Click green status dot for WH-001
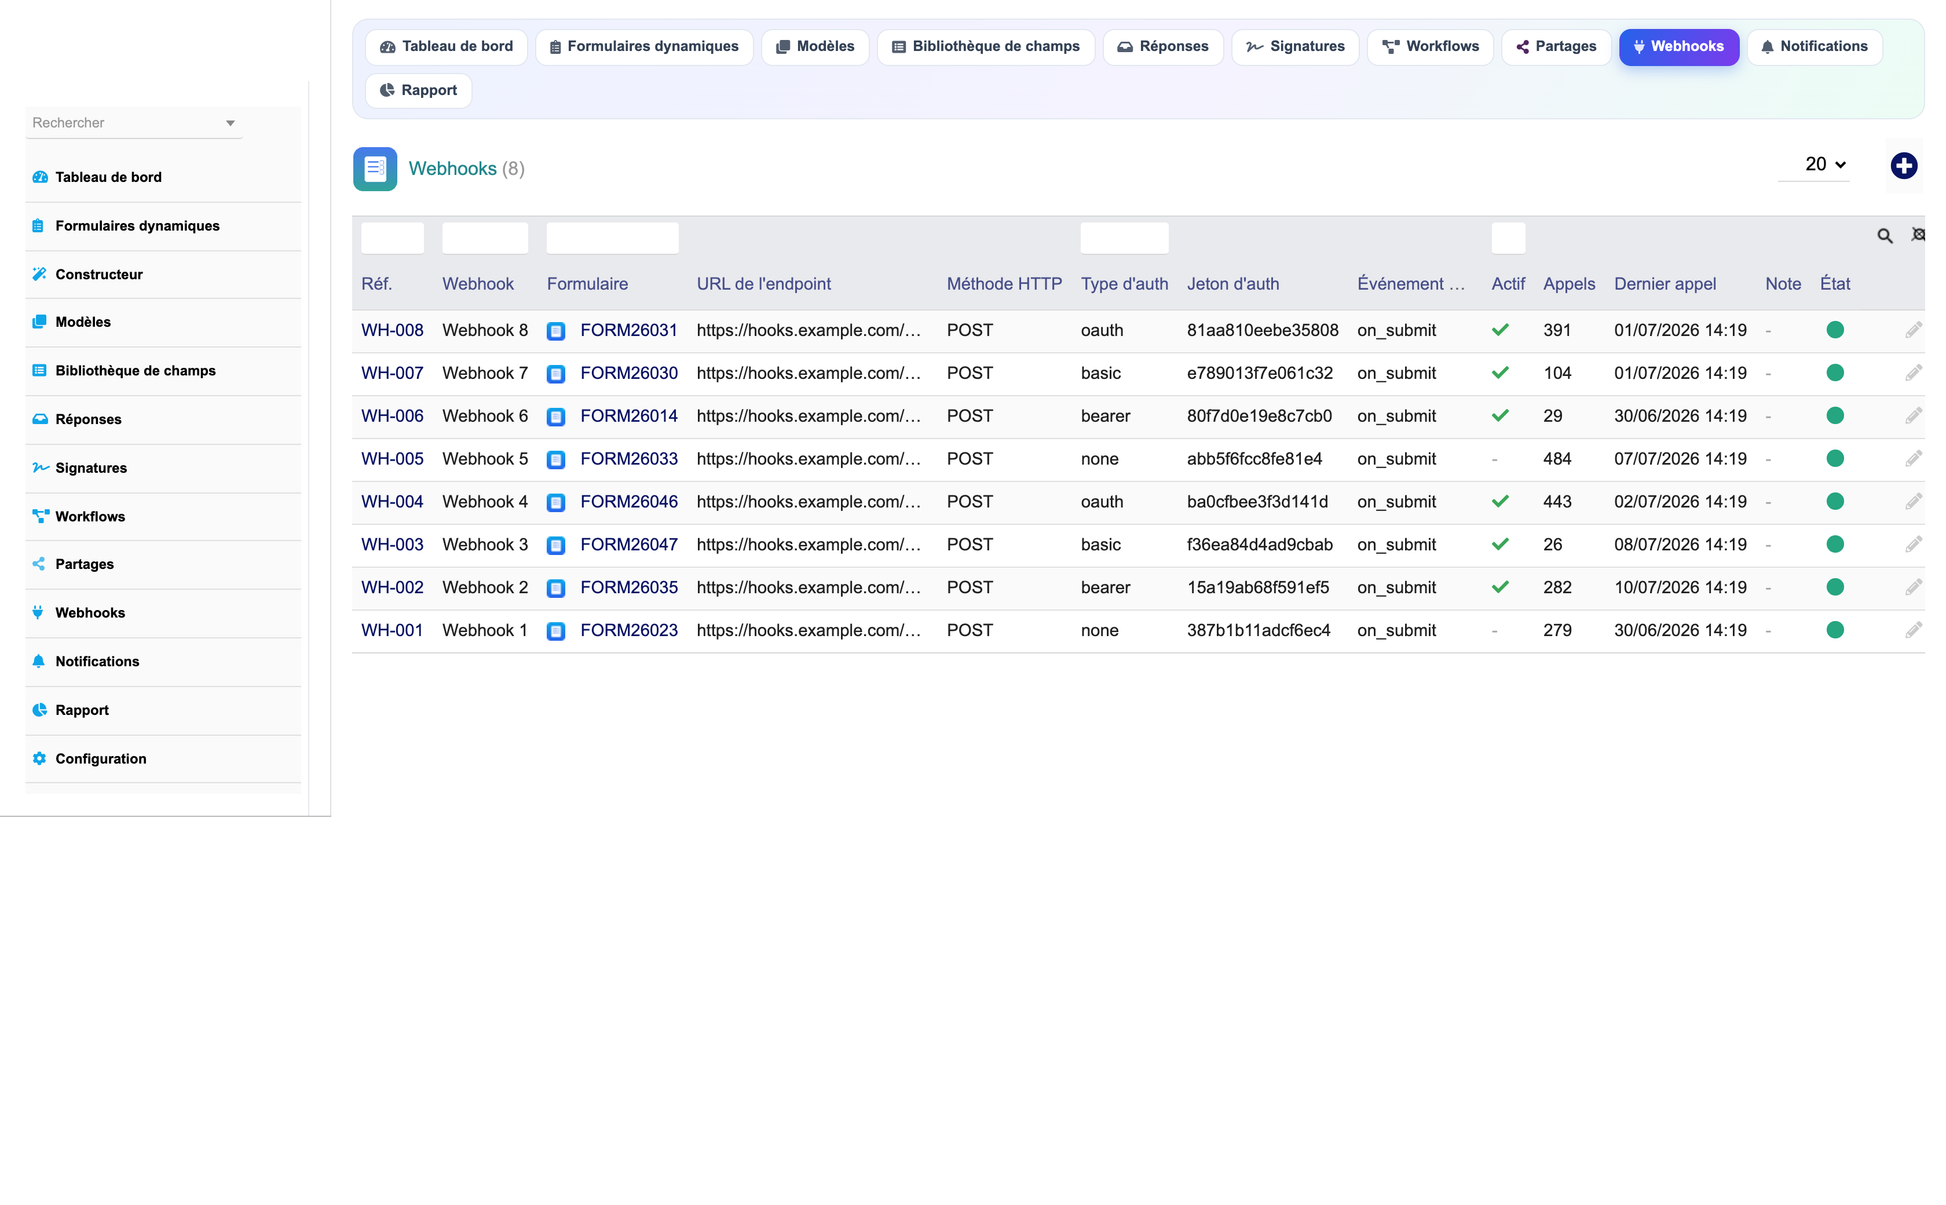The width and height of the screenshot is (1946, 1205). coord(1835,631)
